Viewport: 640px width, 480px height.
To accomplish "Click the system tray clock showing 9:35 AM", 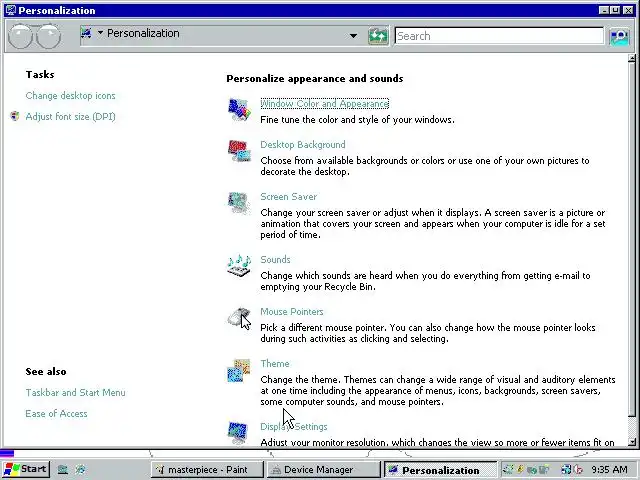I will [x=609, y=469].
